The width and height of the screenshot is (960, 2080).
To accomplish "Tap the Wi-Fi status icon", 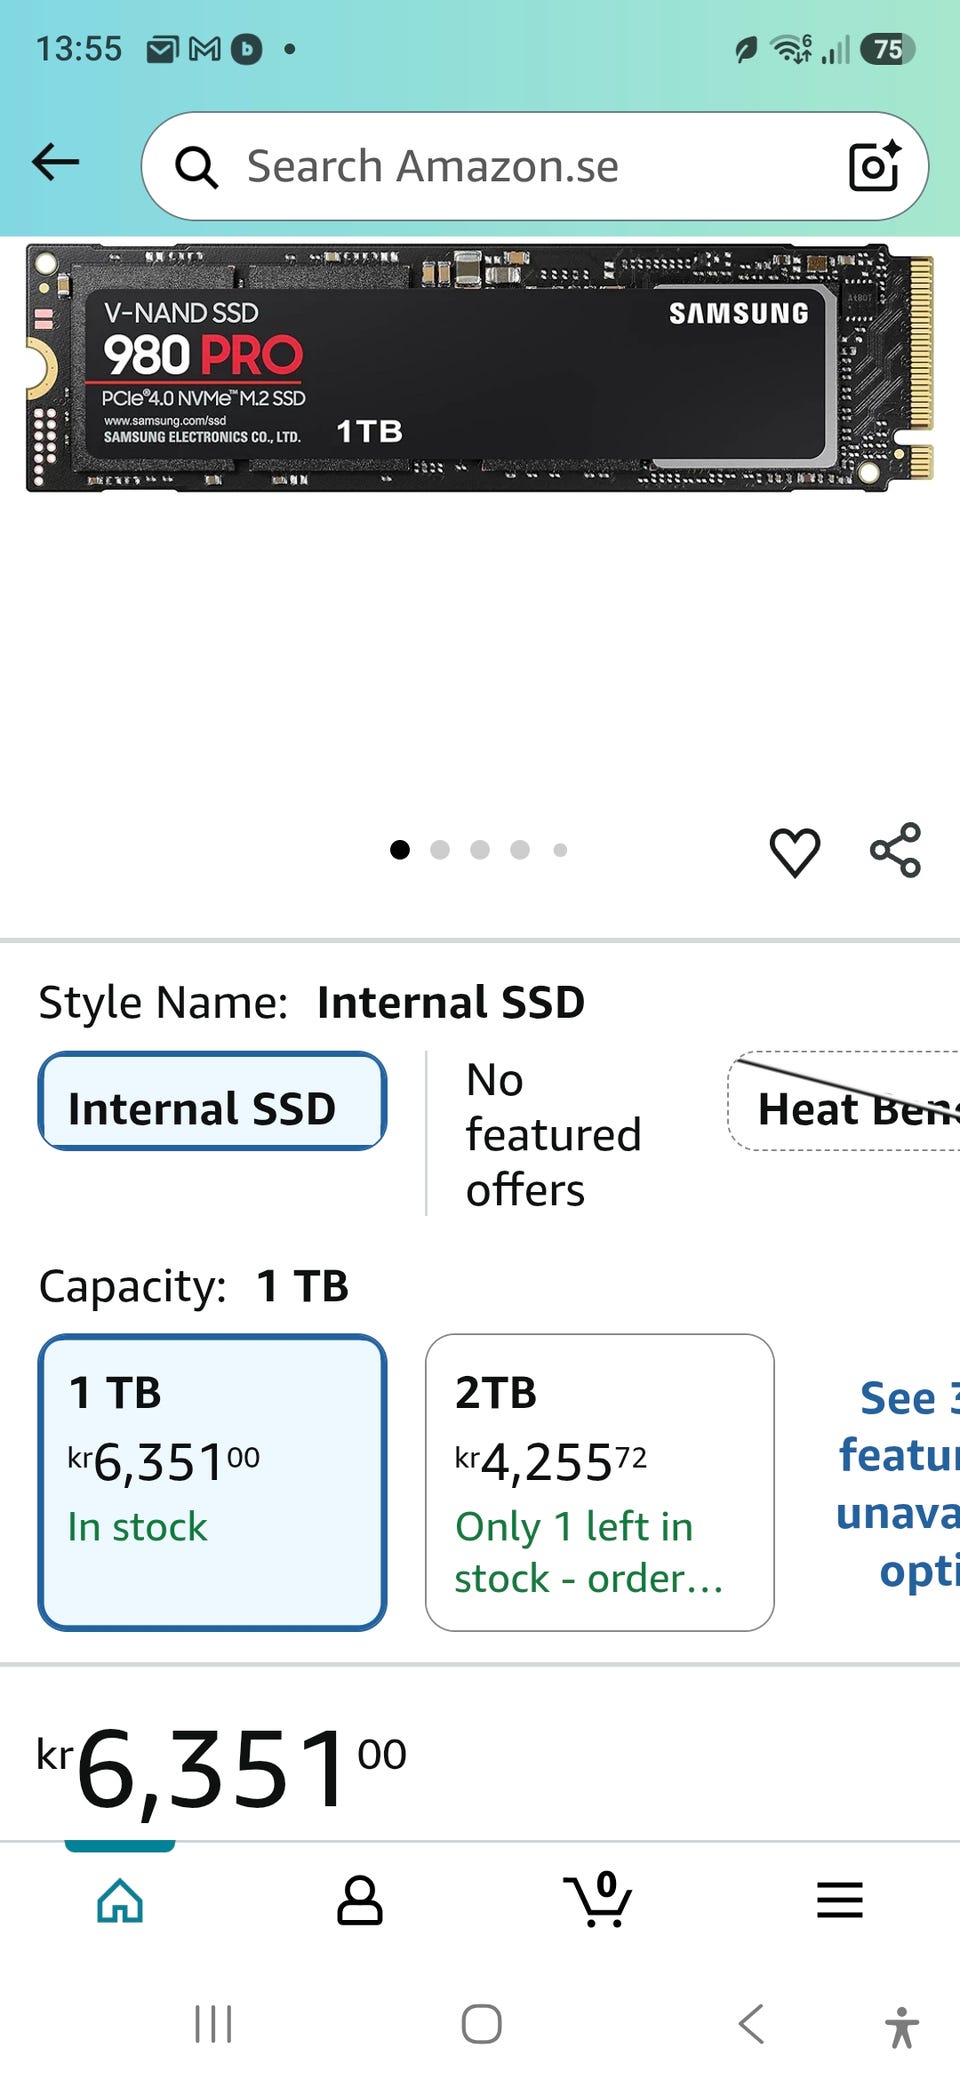I will point(791,48).
